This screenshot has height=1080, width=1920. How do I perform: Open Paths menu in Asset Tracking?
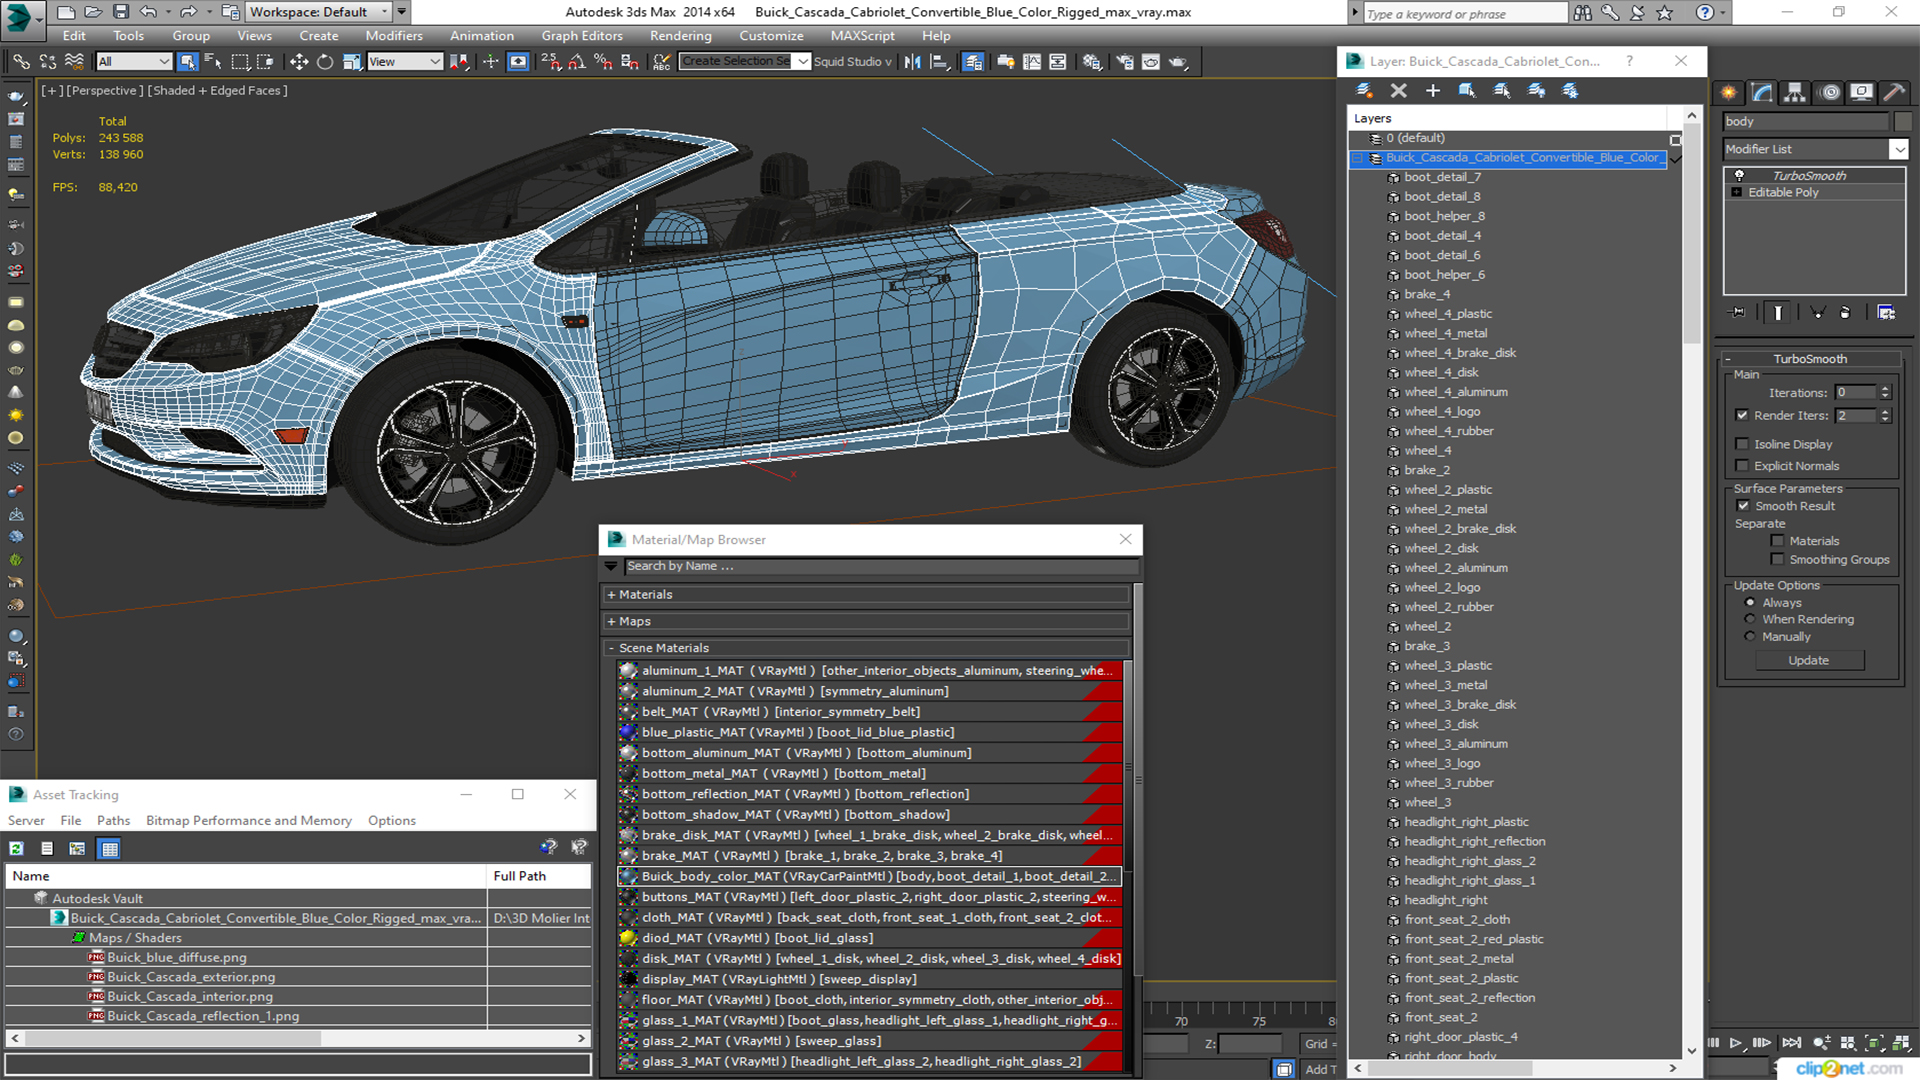pos(113,821)
